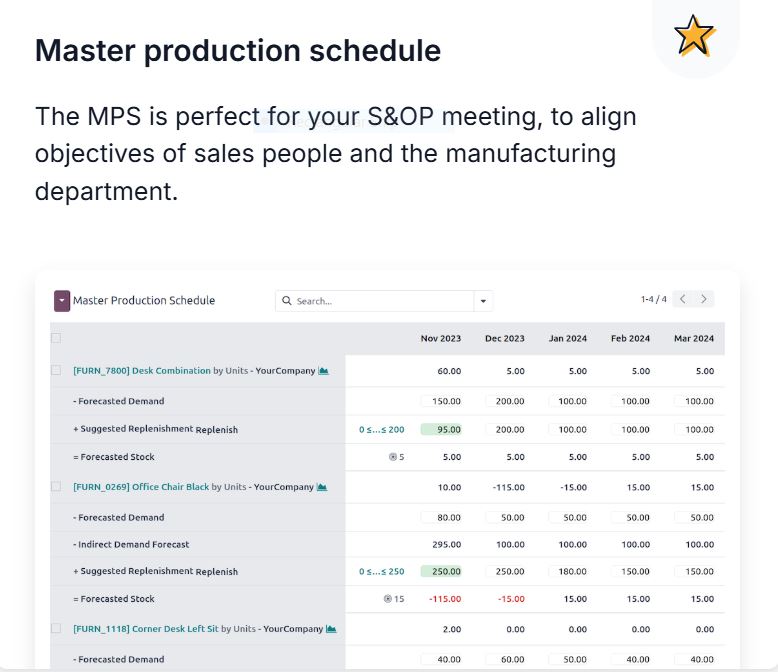Click the Search input field
The height and width of the screenshot is (672, 778).
click(x=380, y=301)
